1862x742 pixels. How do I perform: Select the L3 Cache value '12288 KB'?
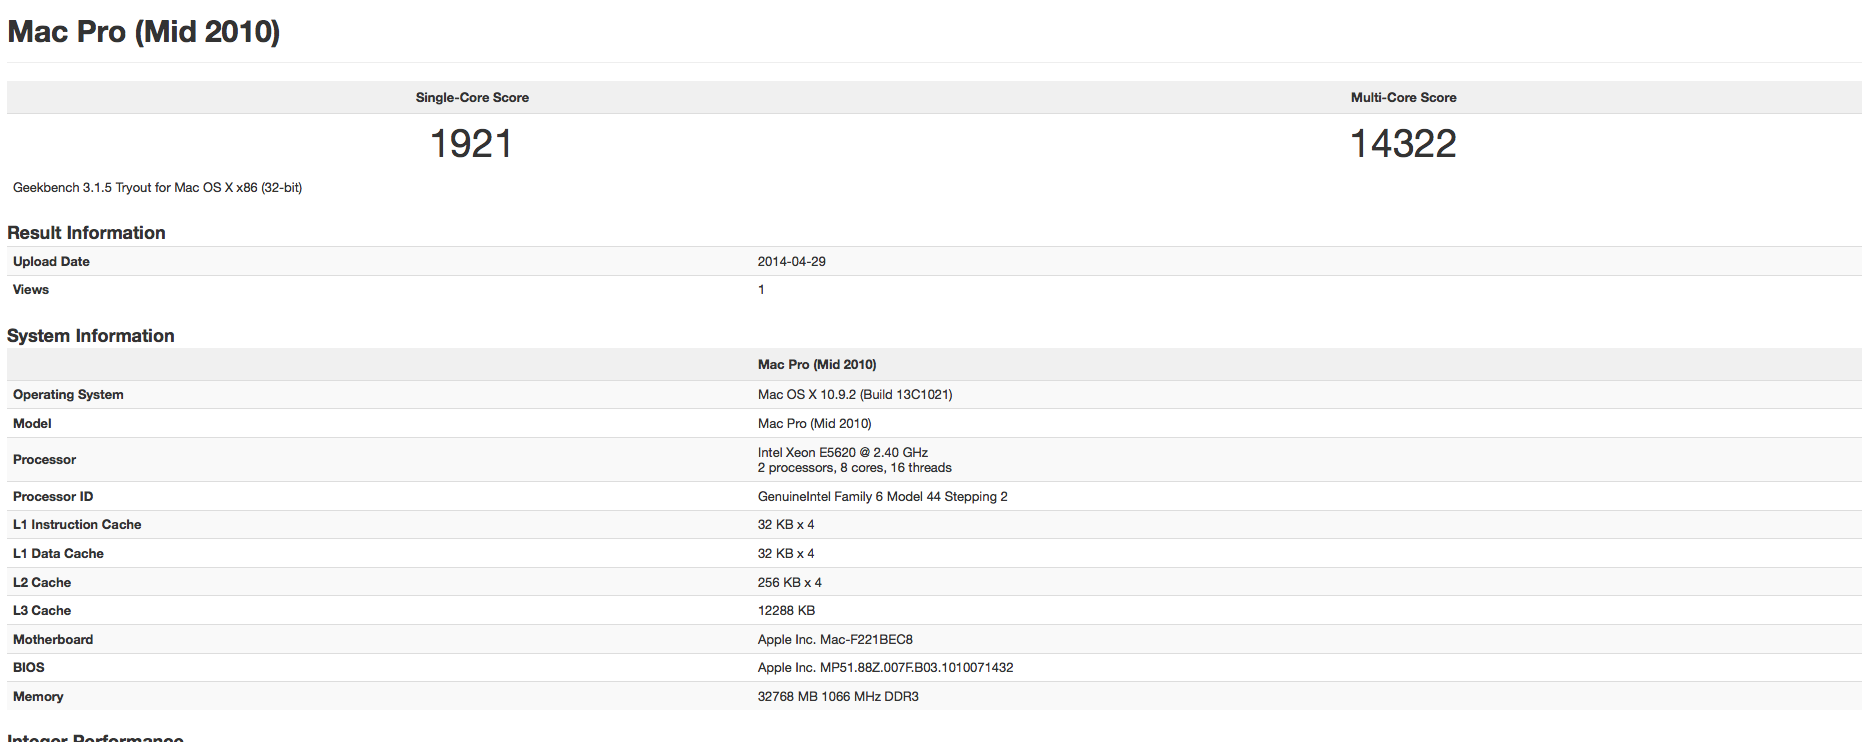786,611
